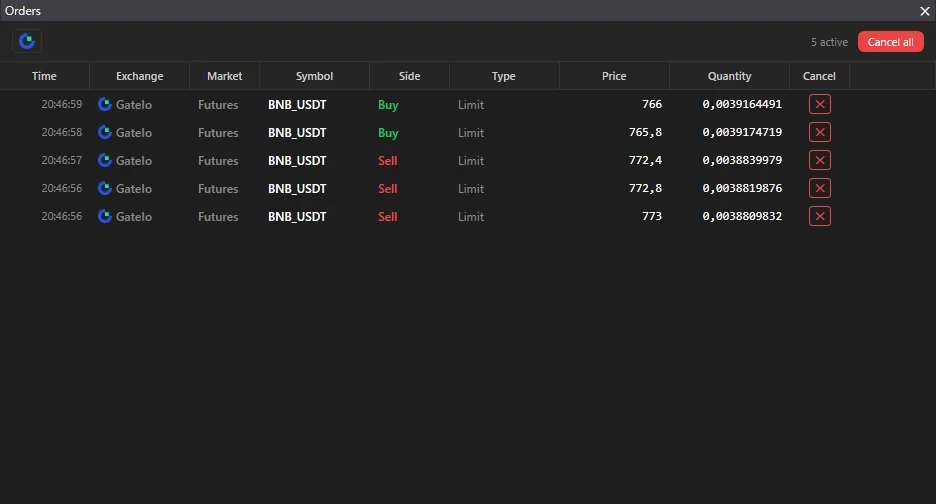Select the time 20:46:58 cell
The width and height of the screenshot is (936, 504).
[x=61, y=132]
